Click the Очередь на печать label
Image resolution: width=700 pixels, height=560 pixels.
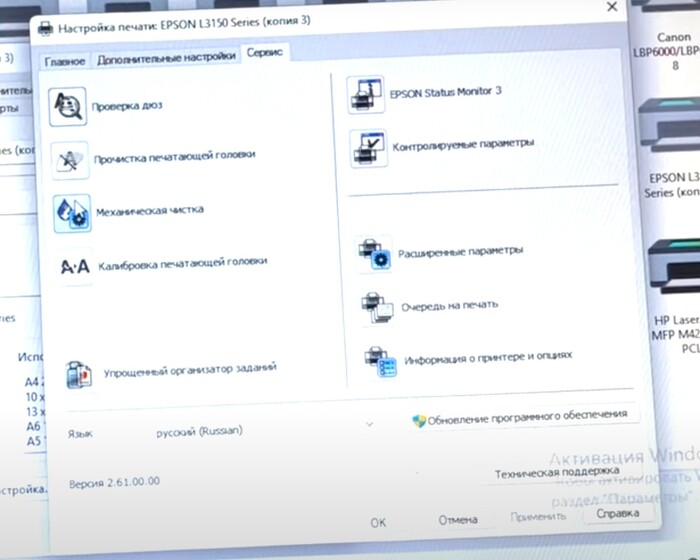pos(450,306)
